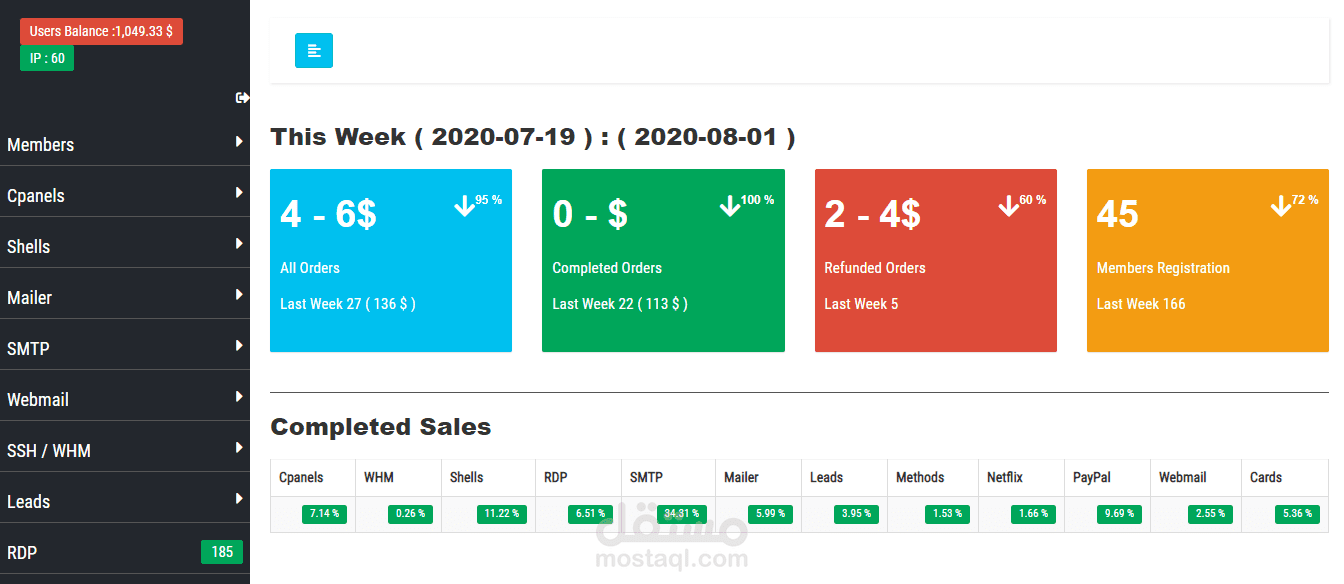Click the logout icon in sidebar
This screenshot has height=584, width=1344.
(242, 98)
